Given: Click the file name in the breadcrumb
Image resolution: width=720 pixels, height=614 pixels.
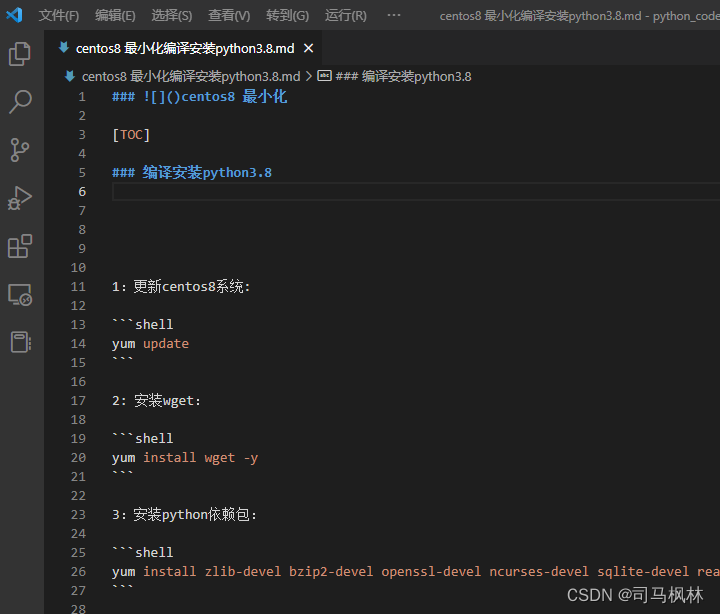Looking at the screenshot, I should (191, 76).
